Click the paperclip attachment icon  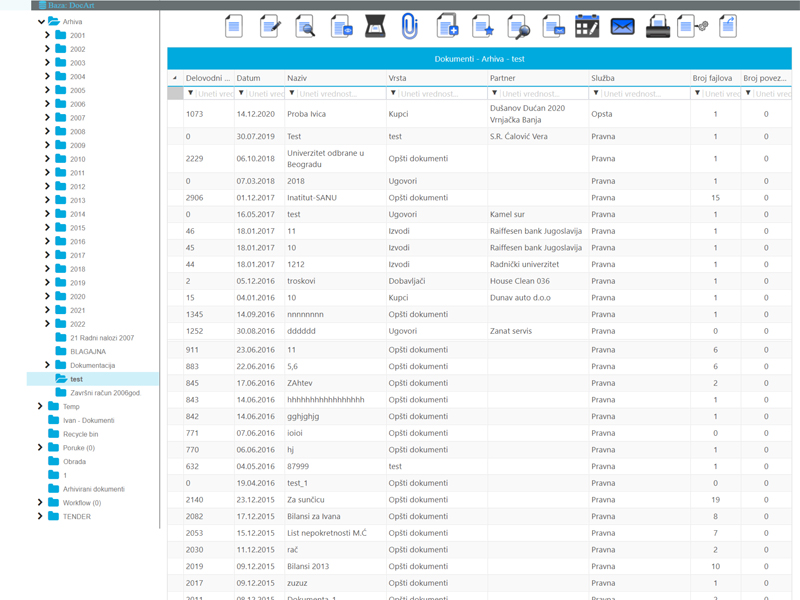click(409, 26)
